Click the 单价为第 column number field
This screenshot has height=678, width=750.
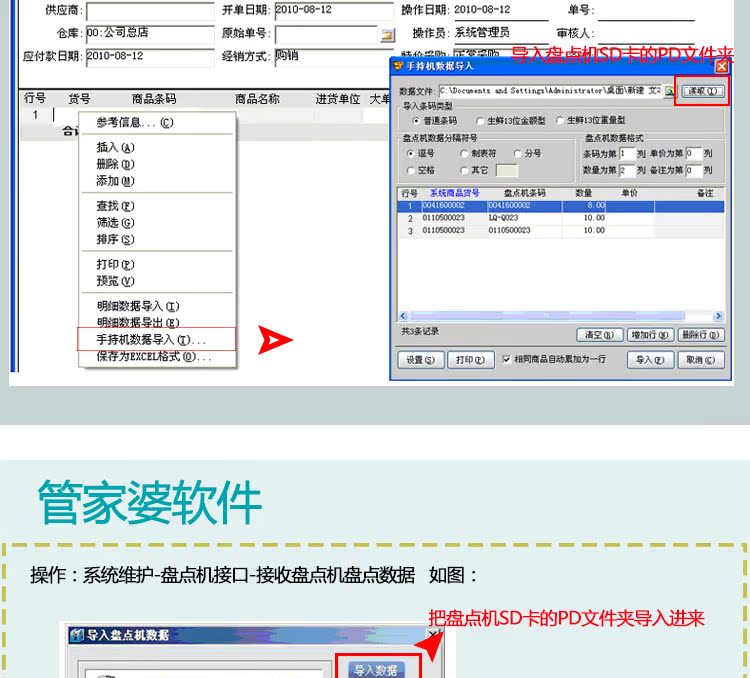(x=694, y=154)
